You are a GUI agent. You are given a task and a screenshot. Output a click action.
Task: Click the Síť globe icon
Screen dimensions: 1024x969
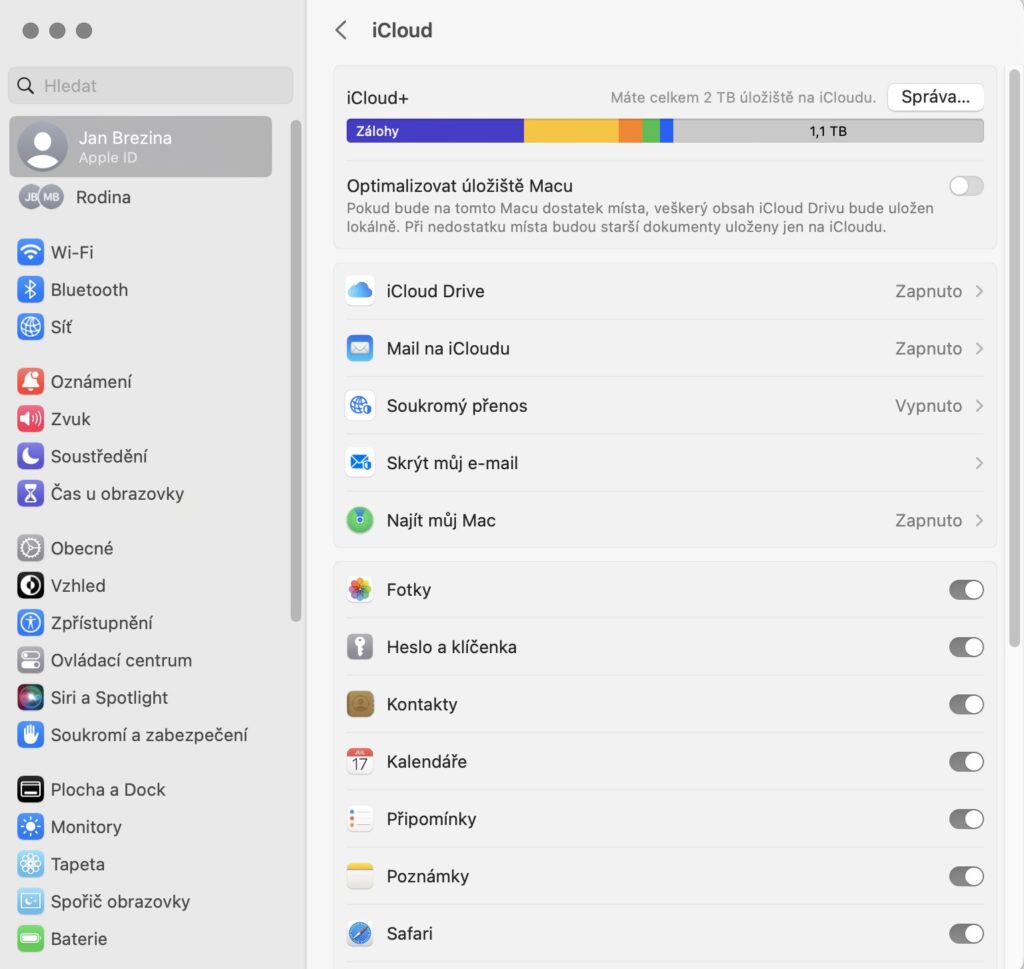30,326
